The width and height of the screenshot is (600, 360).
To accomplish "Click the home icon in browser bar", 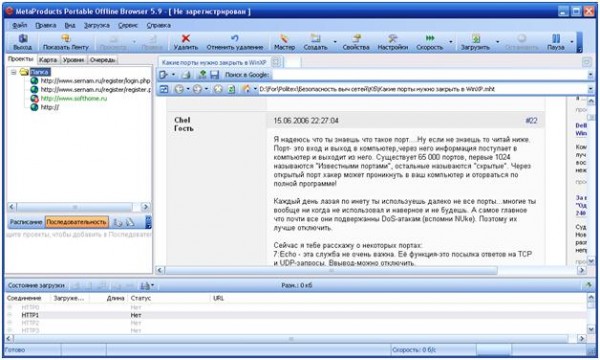I will click(x=246, y=89).
